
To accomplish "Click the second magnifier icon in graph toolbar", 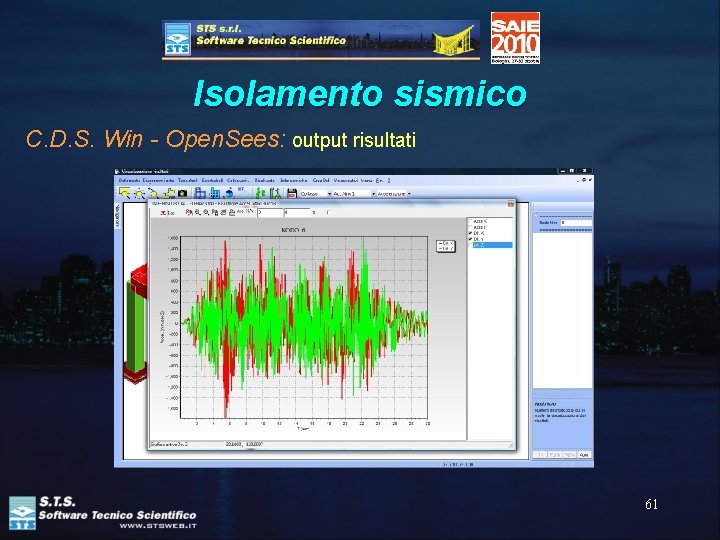I will [206, 213].
